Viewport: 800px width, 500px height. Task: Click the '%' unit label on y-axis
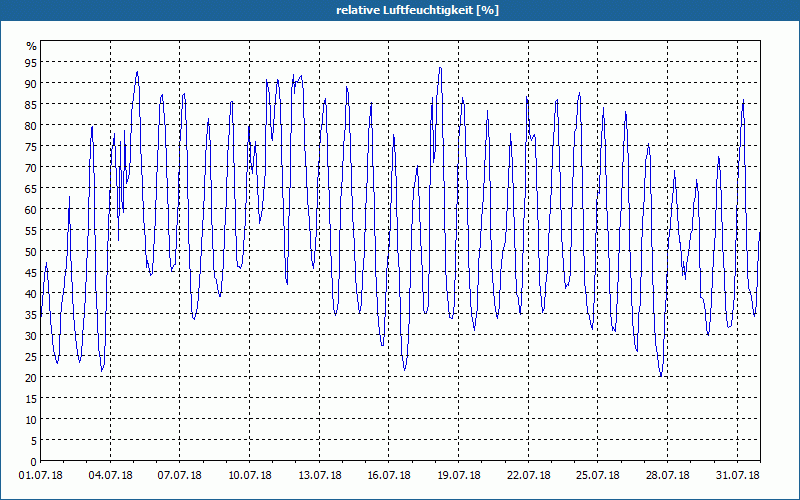click(x=32, y=46)
